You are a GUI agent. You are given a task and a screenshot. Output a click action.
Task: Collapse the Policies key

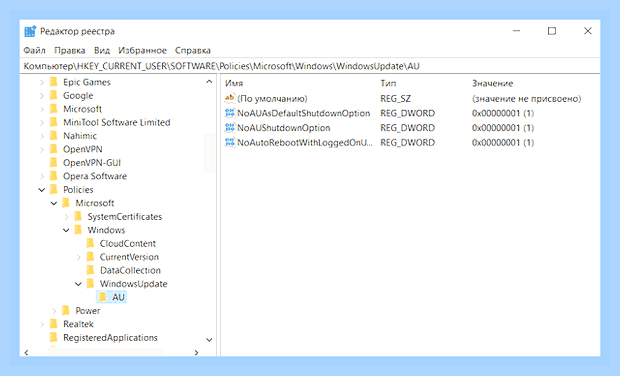click(x=42, y=190)
